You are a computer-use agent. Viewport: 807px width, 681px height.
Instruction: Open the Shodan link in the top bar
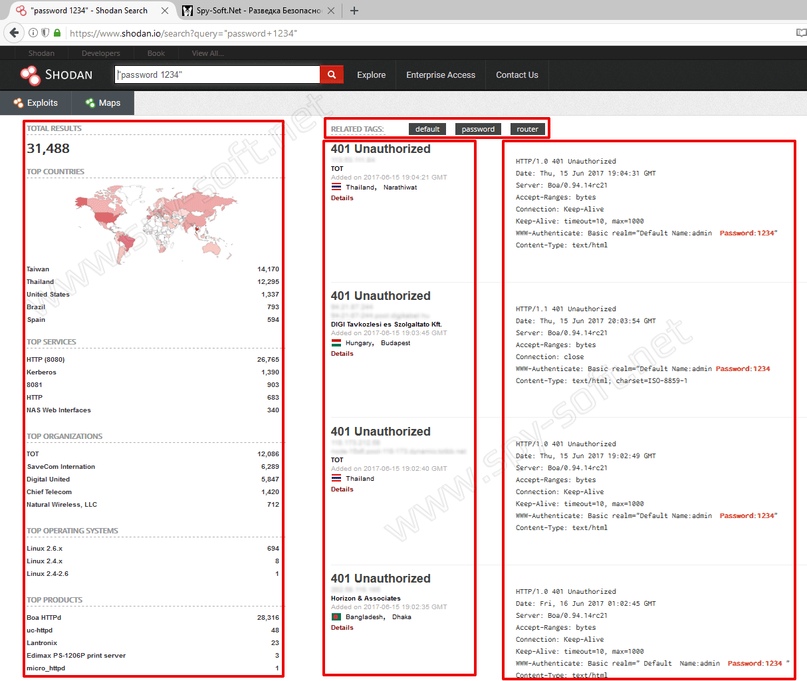pos(41,53)
